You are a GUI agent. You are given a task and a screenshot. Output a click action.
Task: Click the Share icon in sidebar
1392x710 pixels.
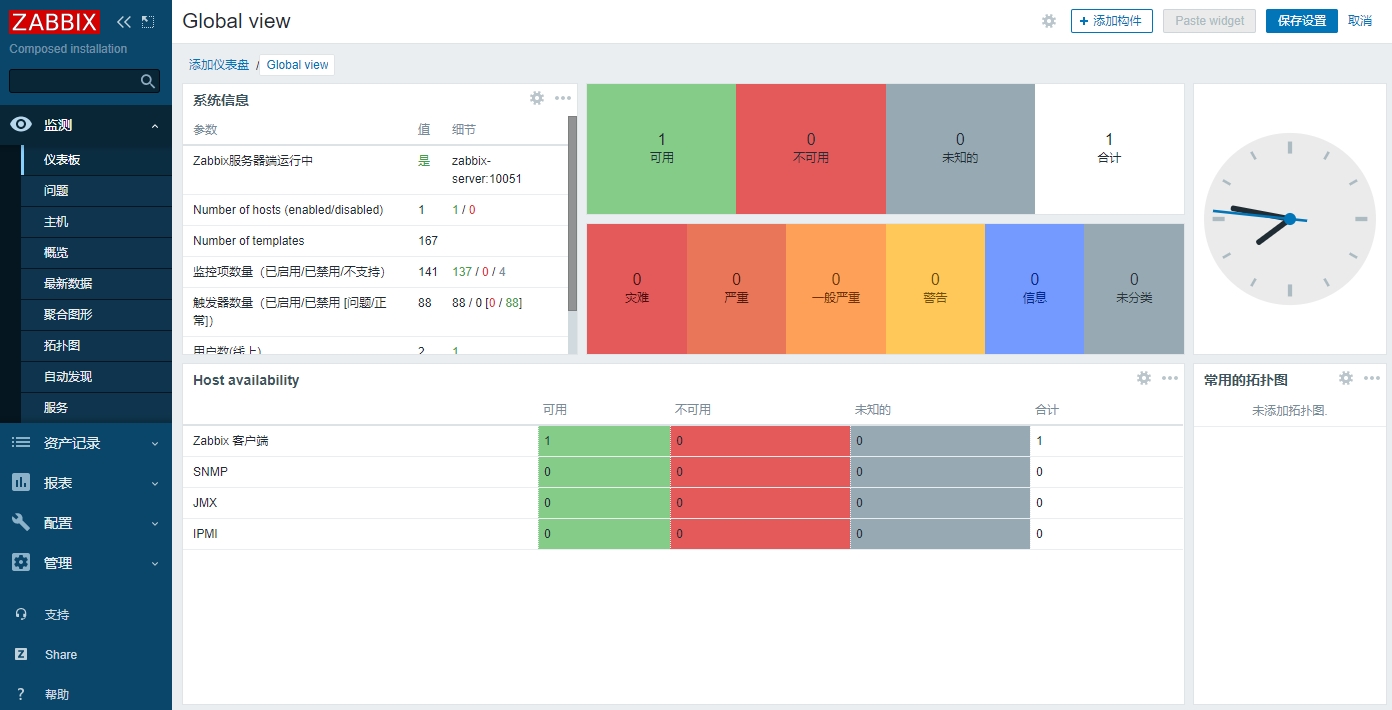21,654
